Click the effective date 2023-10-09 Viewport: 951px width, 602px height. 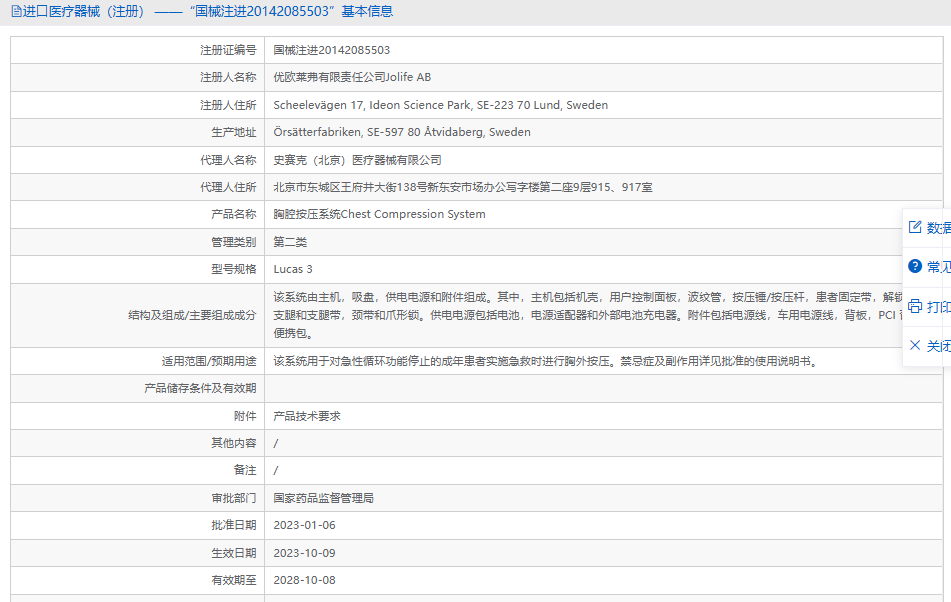(304, 553)
